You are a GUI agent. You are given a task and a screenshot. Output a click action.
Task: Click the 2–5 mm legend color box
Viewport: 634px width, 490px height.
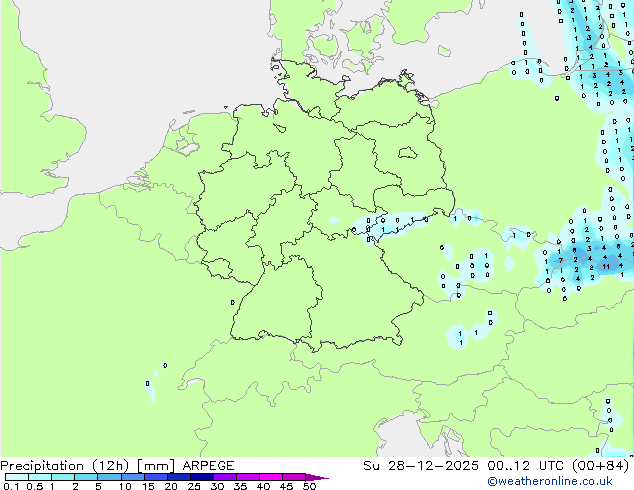(x=86, y=477)
